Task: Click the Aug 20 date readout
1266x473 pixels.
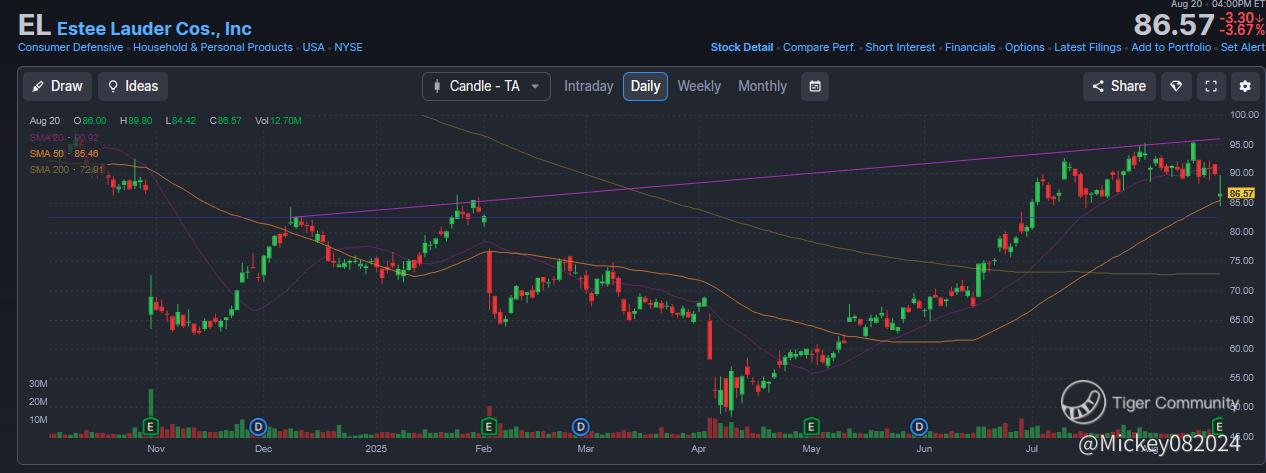Action: (46, 121)
